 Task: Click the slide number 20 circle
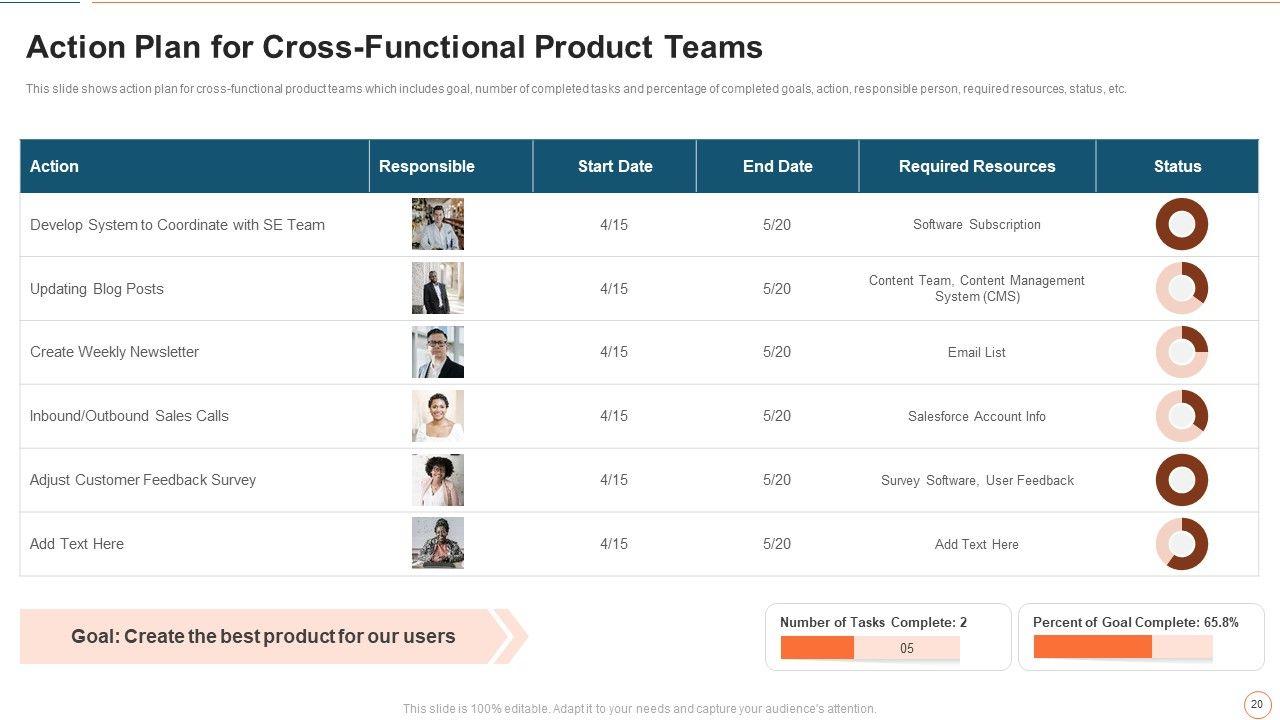coord(1257,705)
